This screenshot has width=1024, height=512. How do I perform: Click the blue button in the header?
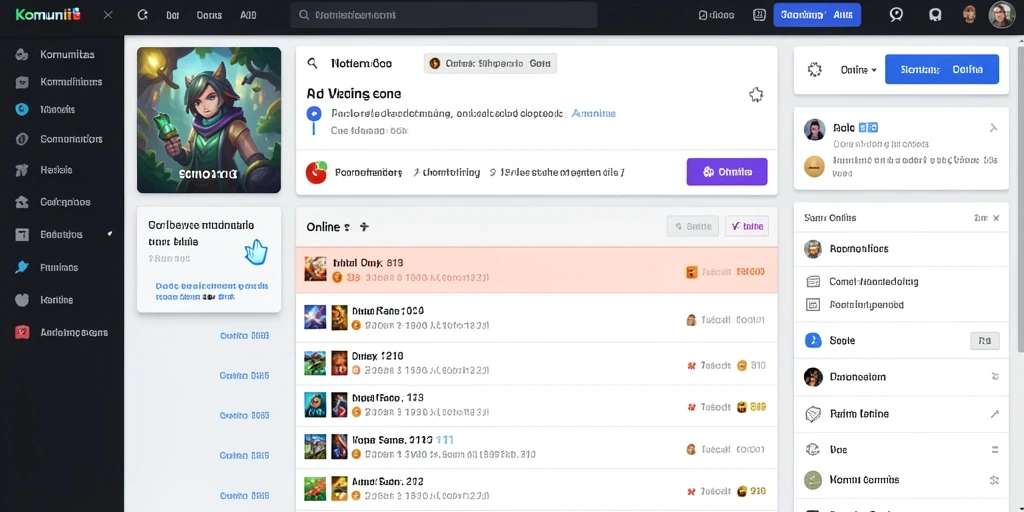tap(817, 14)
